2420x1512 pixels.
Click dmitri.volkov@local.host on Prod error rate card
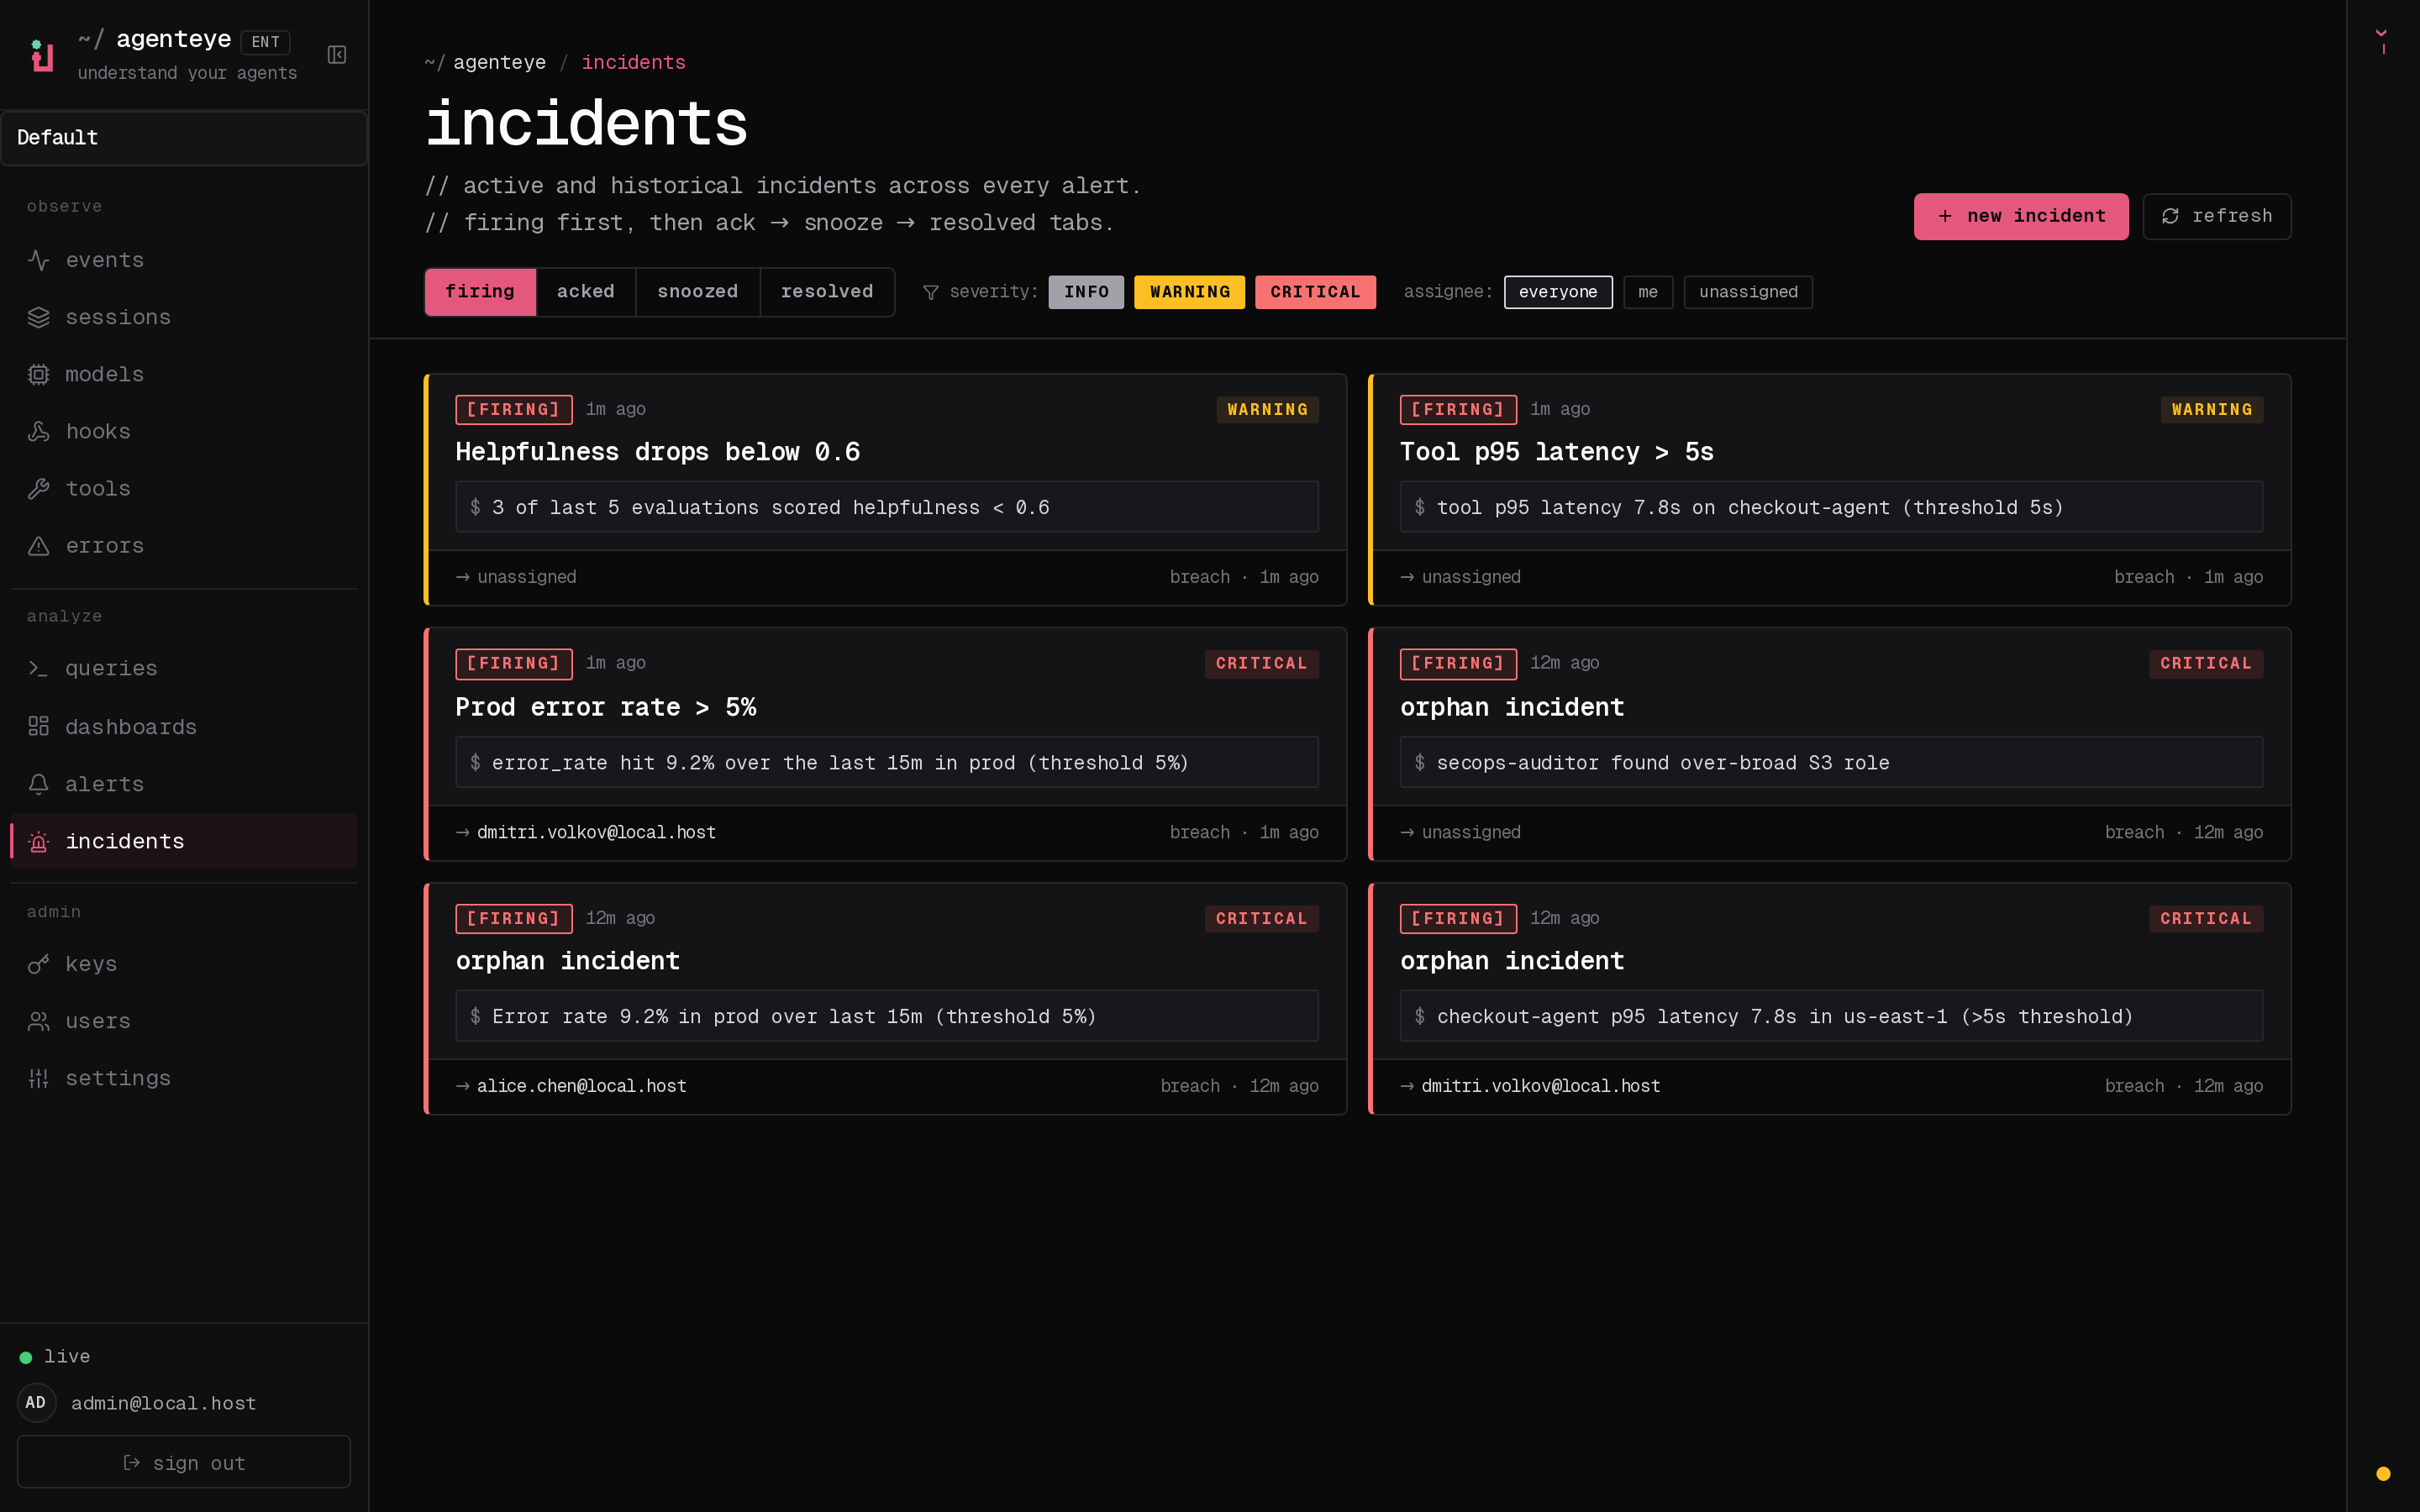pos(596,832)
